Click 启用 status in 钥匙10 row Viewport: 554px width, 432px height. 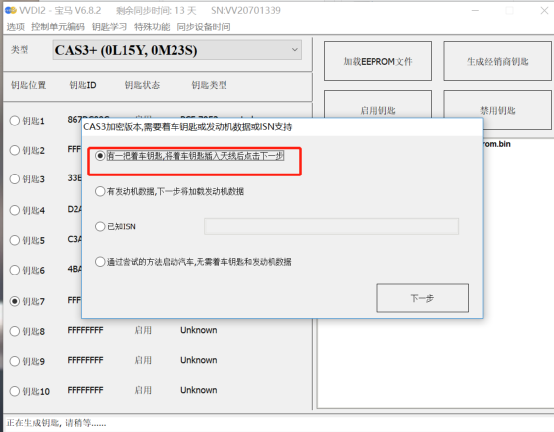[x=143, y=390]
